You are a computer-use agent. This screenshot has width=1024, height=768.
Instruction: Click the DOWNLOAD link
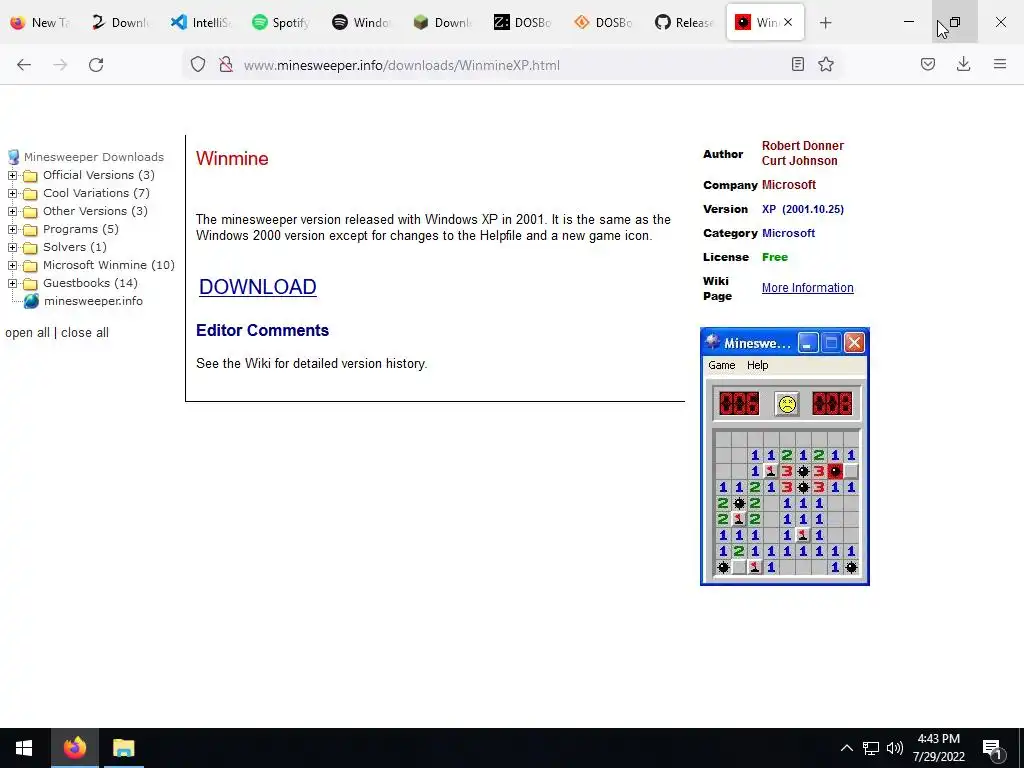[x=258, y=287]
